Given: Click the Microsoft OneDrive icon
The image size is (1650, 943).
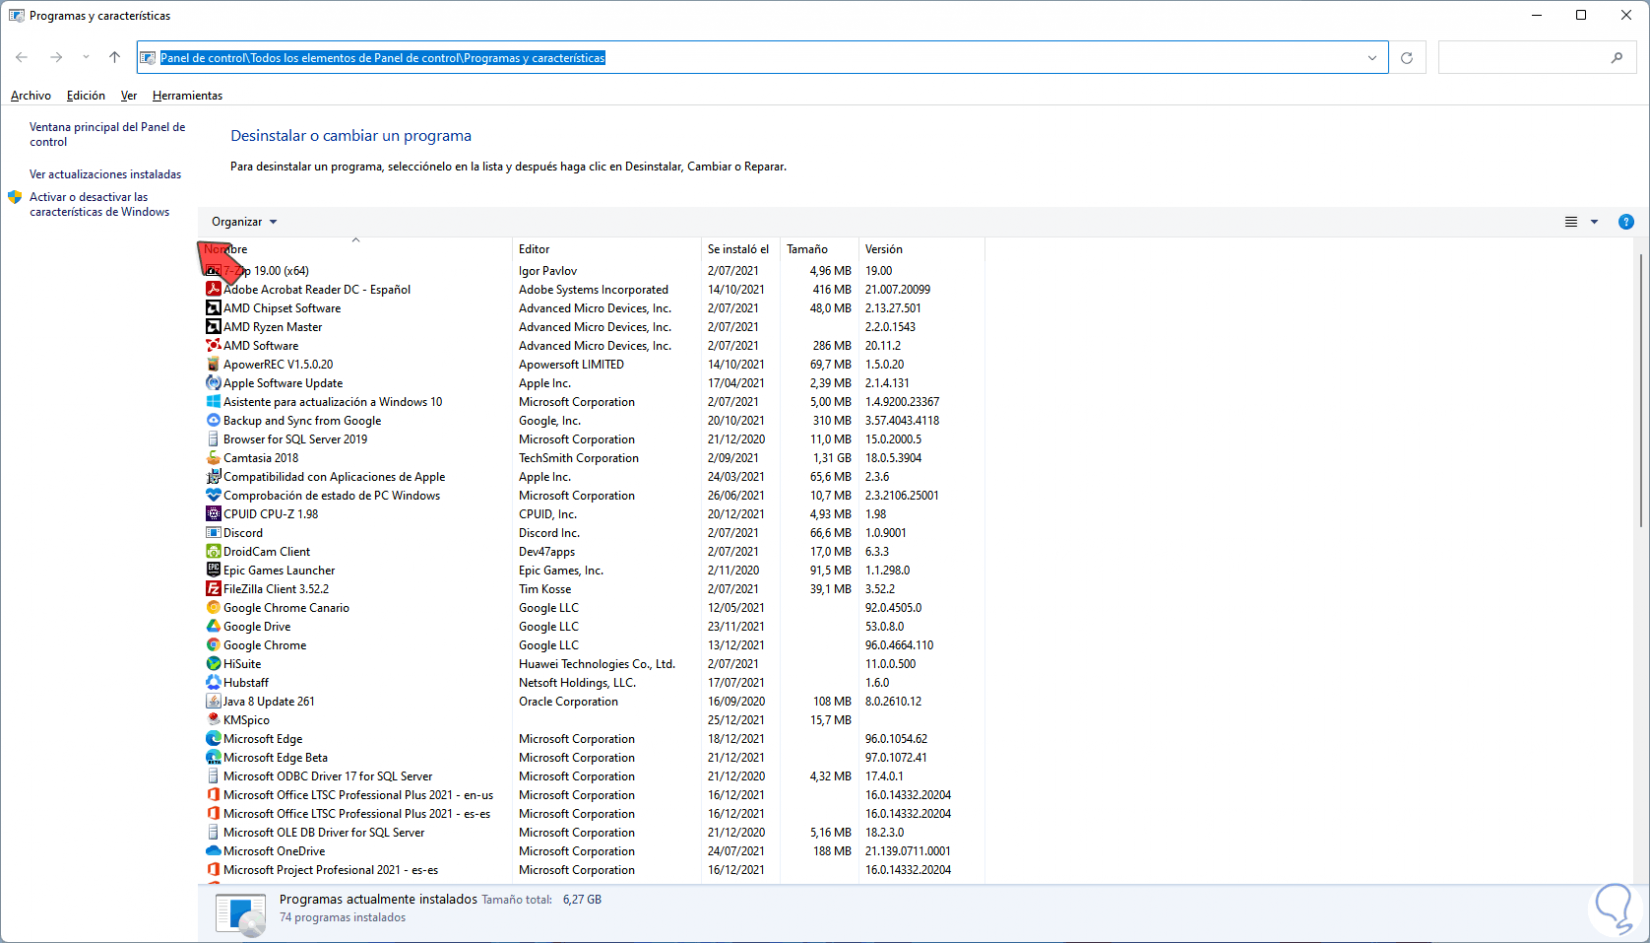Looking at the screenshot, I should (x=213, y=852).
